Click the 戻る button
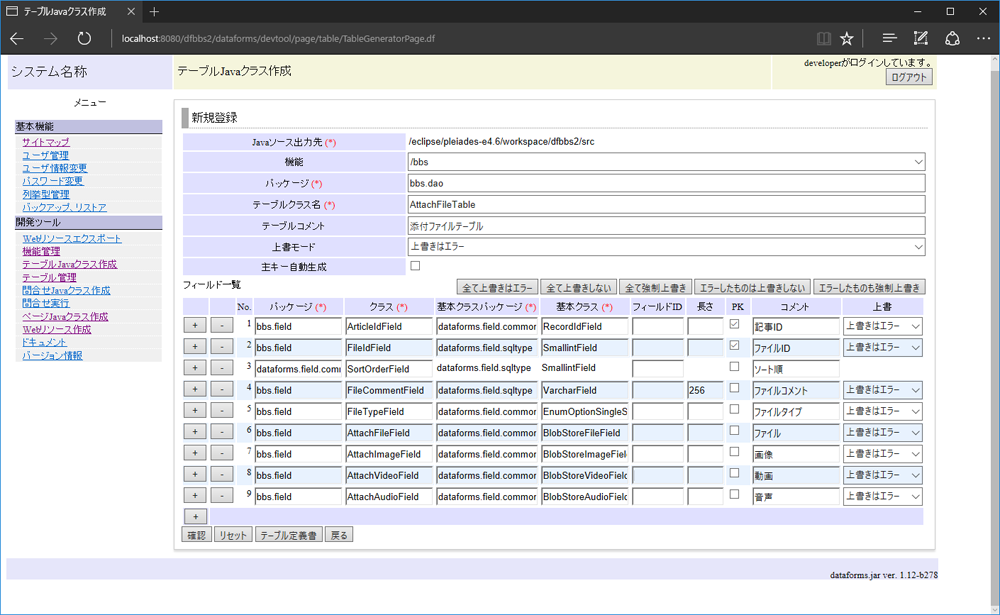This screenshot has height=615, width=1000. [x=339, y=535]
